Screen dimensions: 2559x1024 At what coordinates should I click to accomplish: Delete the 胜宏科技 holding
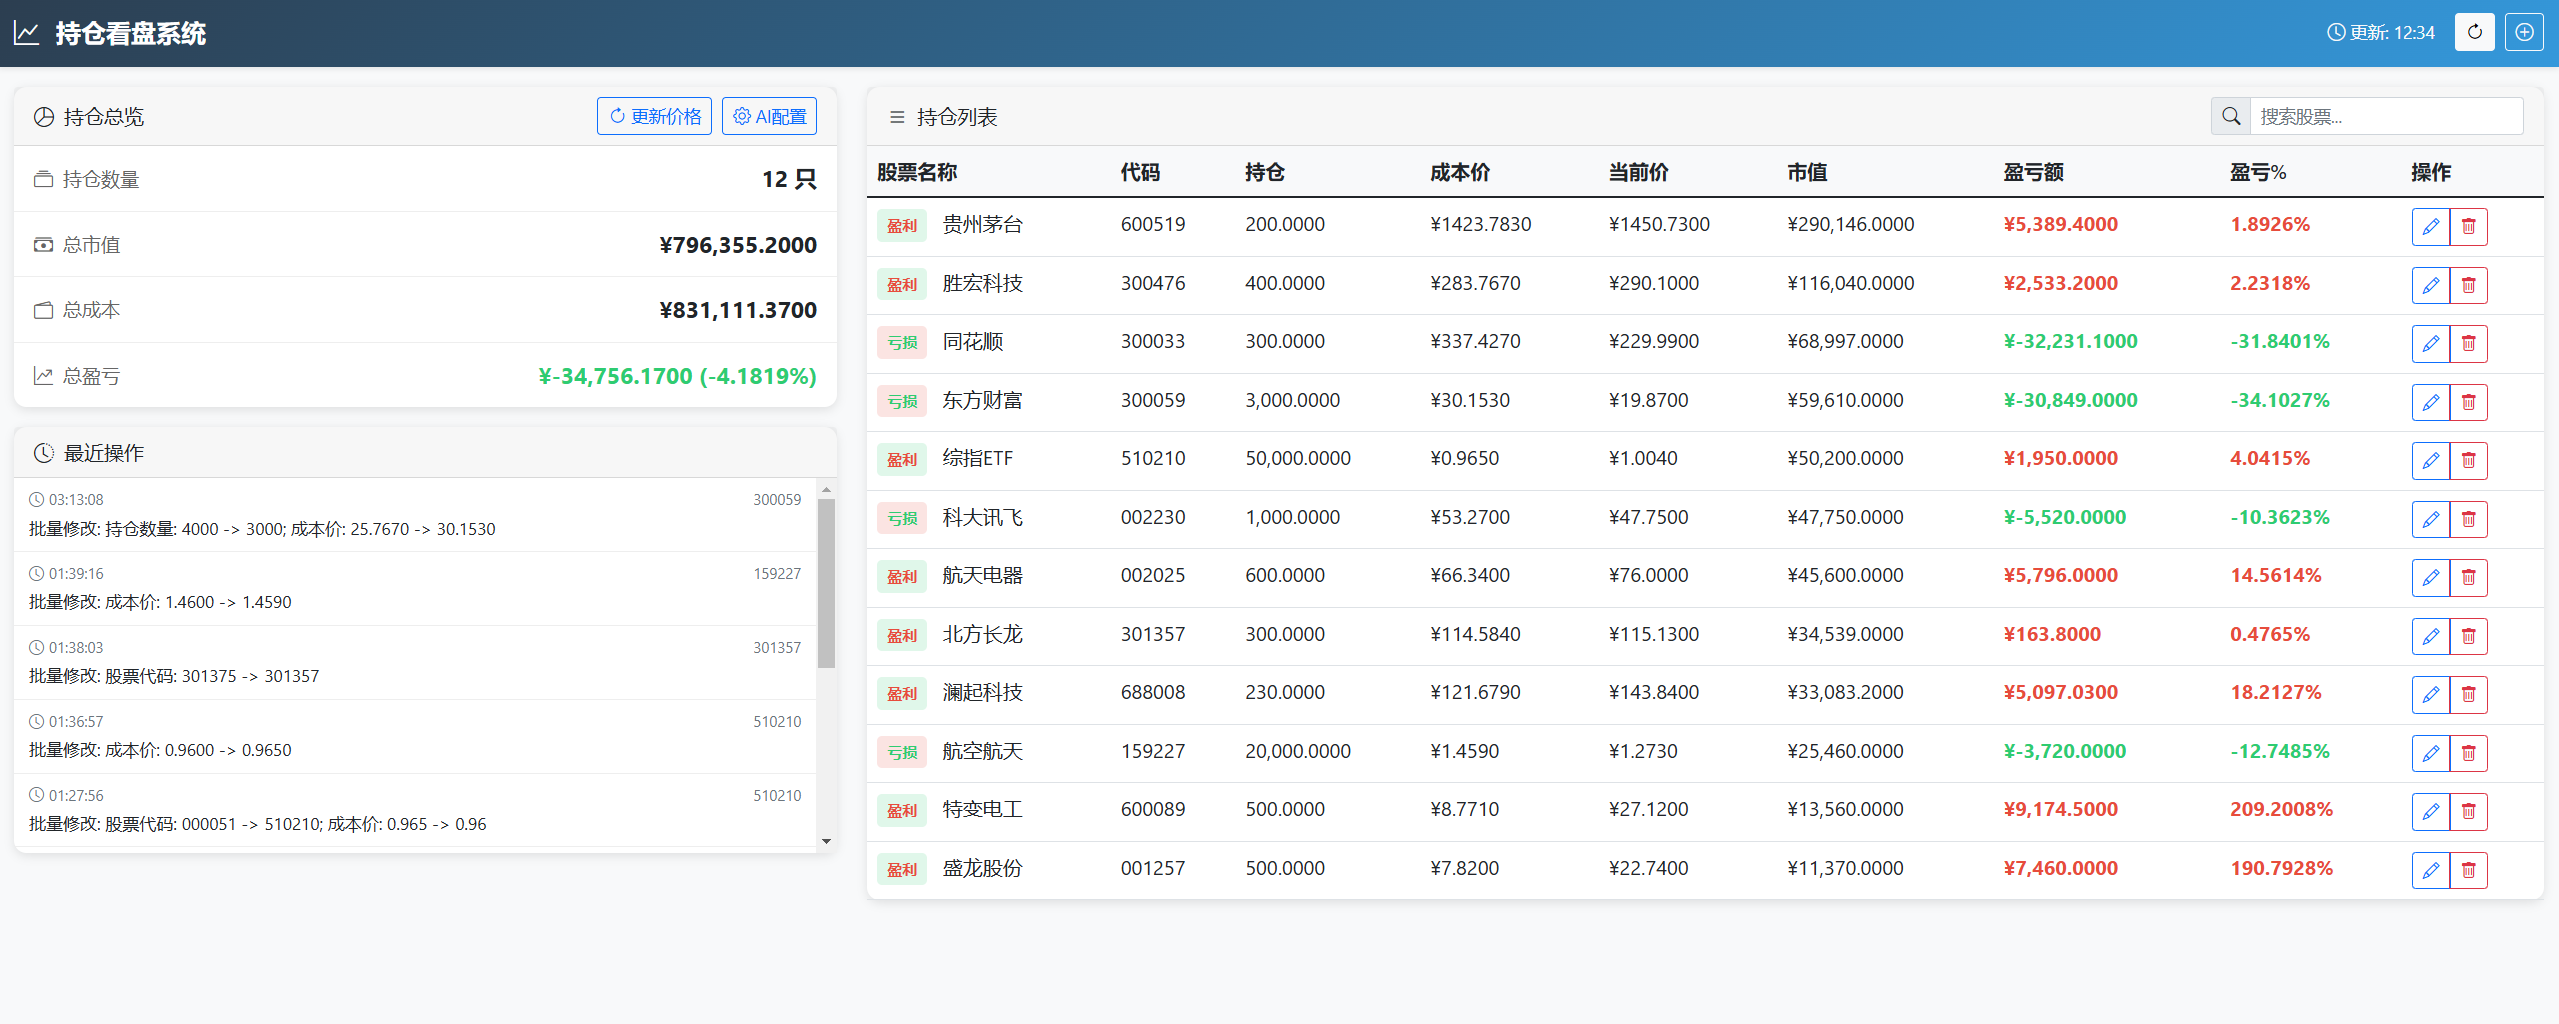point(2469,285)
